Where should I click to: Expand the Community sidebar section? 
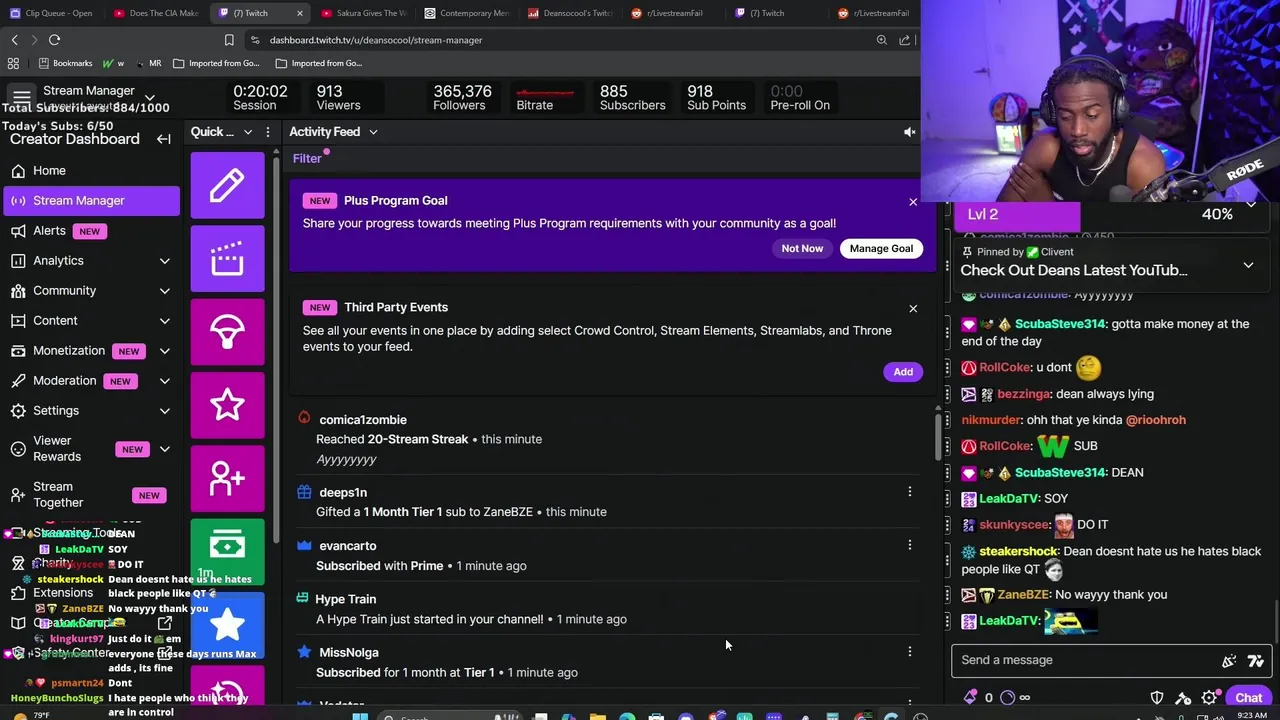(164, 291)
